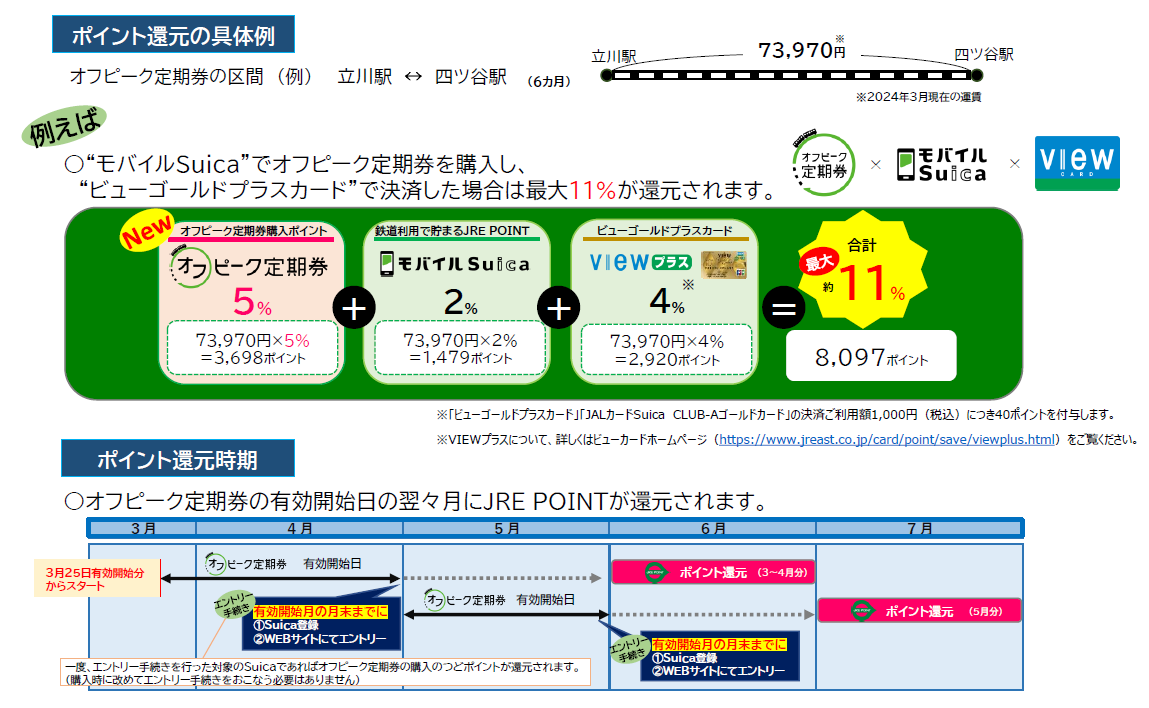The width and height of the screenshot is (1149, 708).
Task: Click the 有効開始日 label in 4月 column
Action: pos(332,564)
